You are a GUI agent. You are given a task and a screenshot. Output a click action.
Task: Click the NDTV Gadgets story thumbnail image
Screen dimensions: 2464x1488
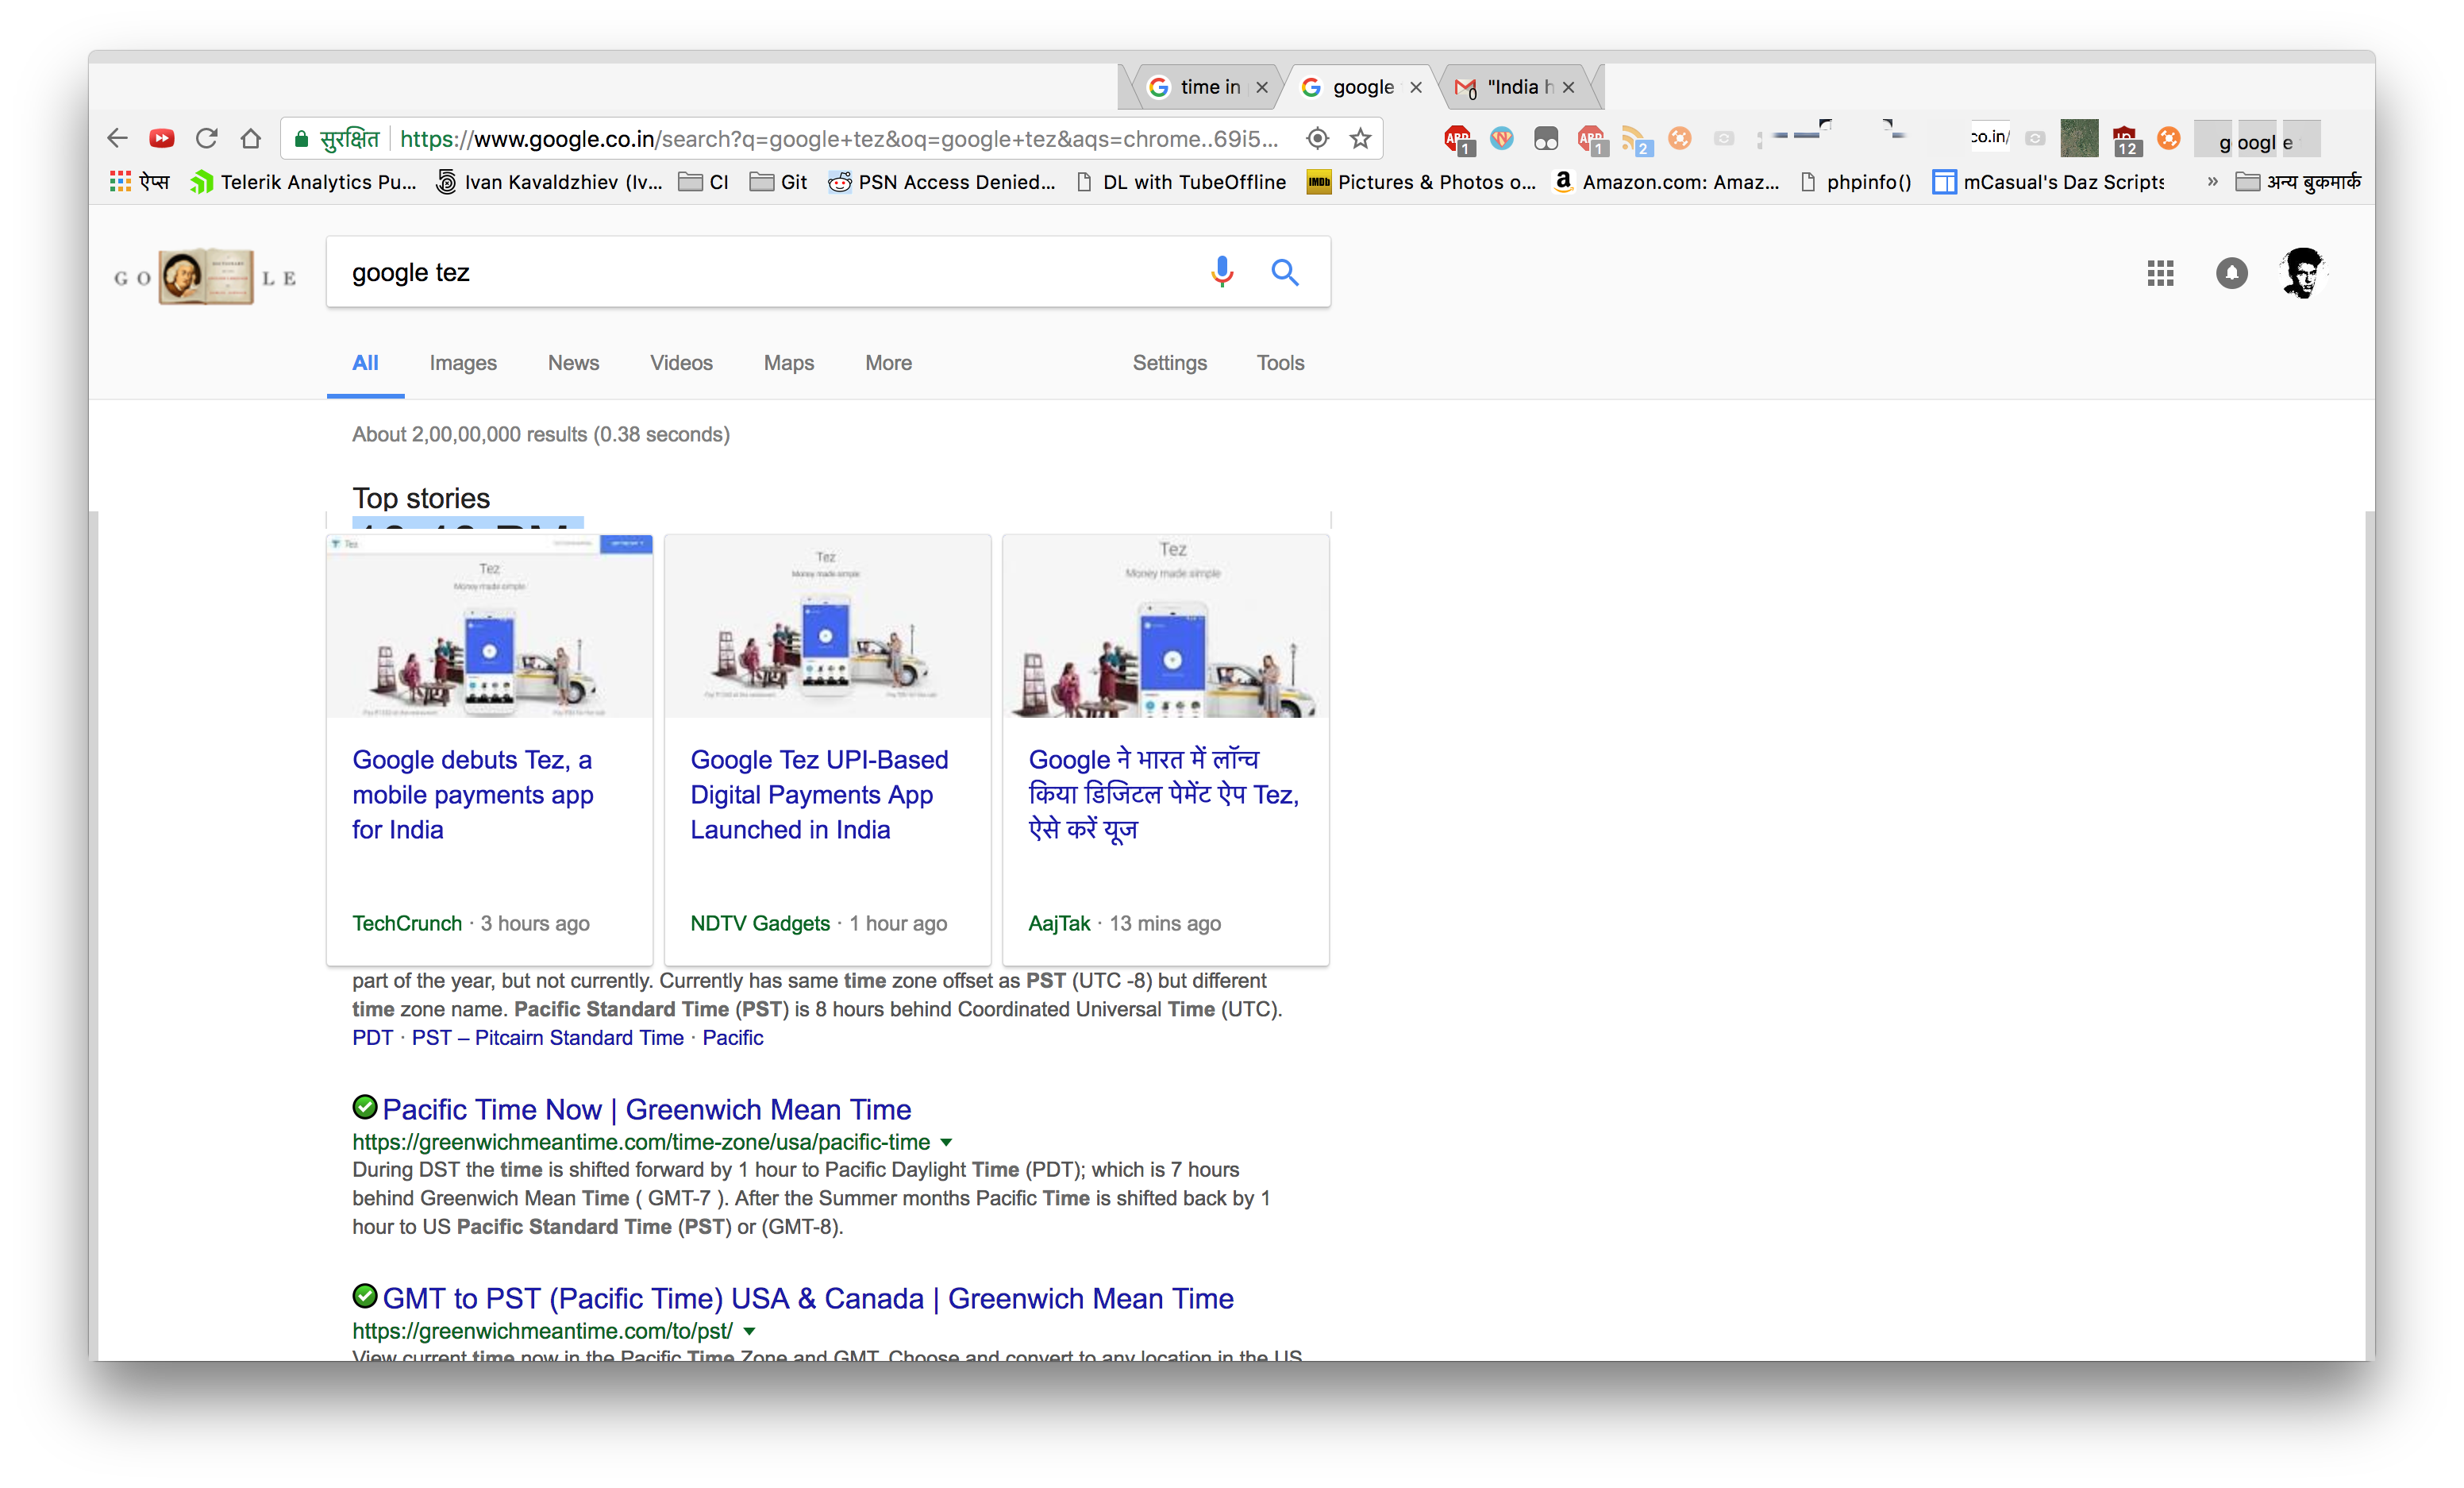827,626
